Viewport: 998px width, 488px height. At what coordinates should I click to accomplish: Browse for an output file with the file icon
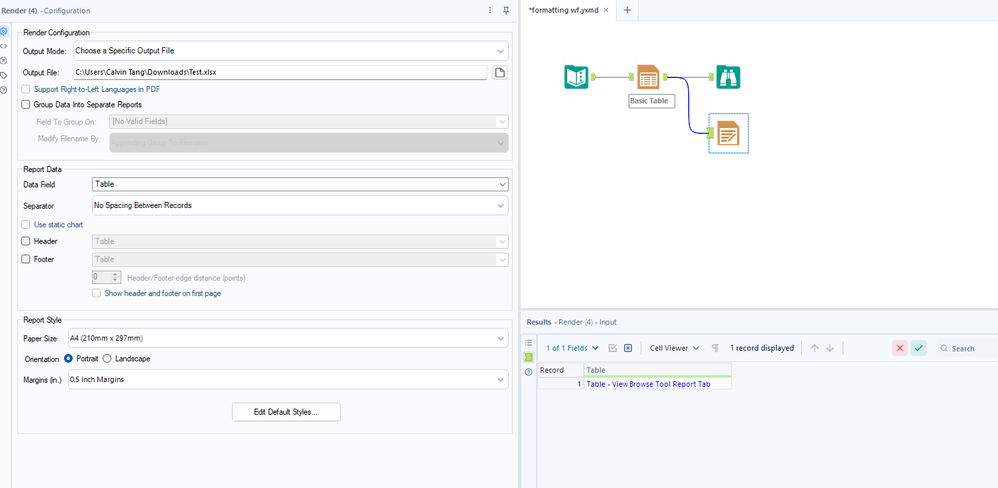coord(500,72)
